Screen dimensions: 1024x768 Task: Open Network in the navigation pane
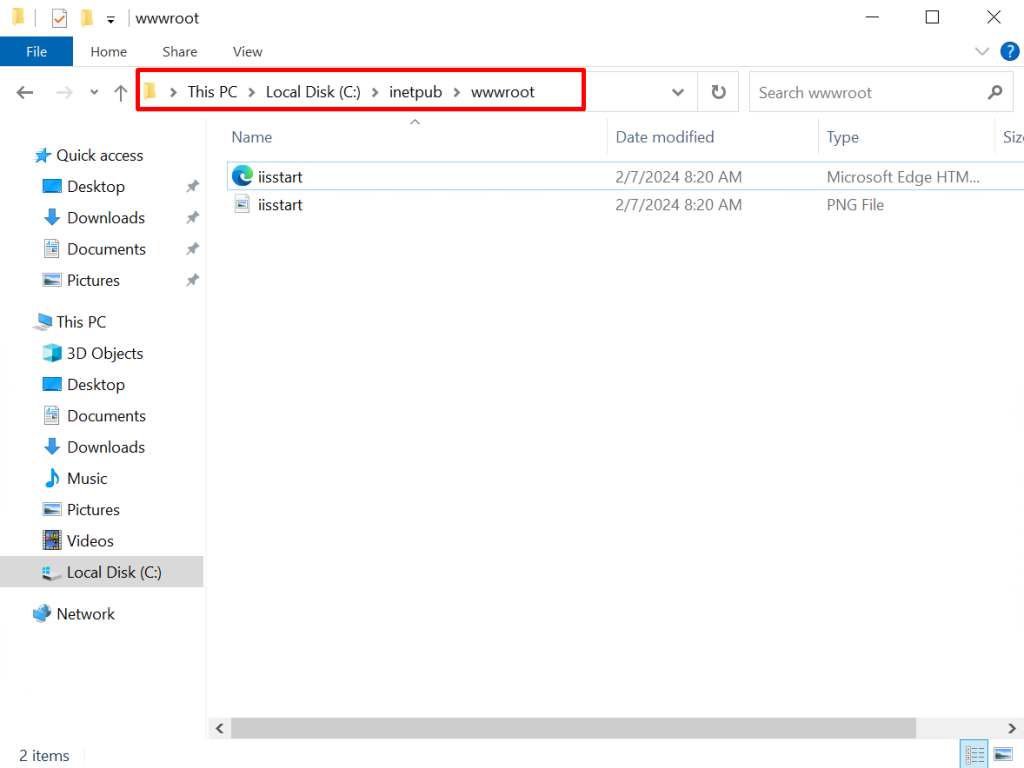(85, 614)
